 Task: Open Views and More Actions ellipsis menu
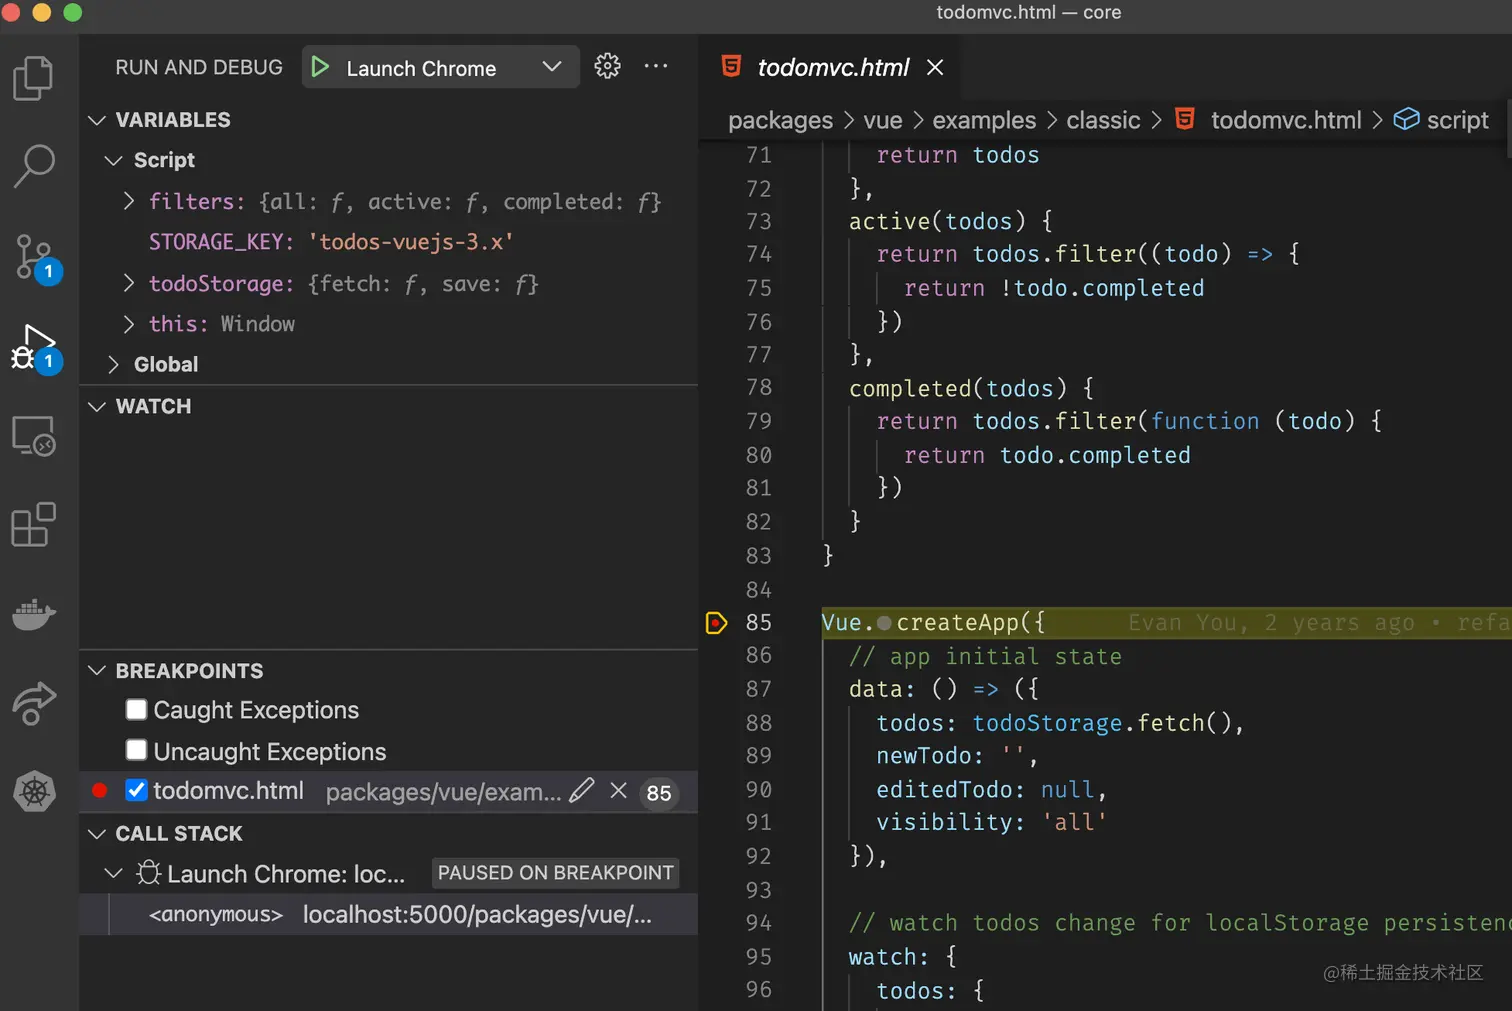point(656,66)
